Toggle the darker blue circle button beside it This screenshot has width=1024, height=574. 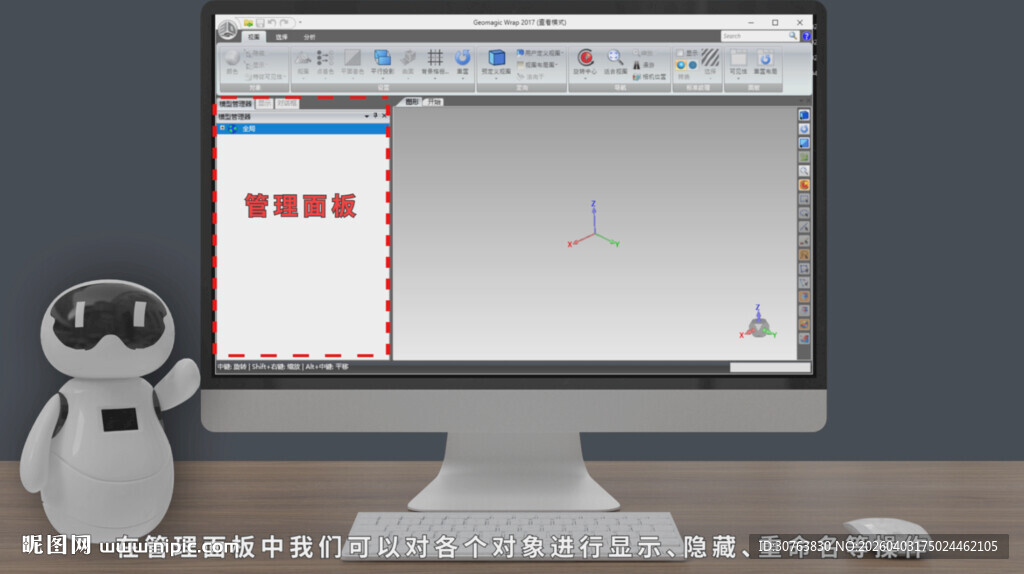pyautogui.click(x=692, y=65)
